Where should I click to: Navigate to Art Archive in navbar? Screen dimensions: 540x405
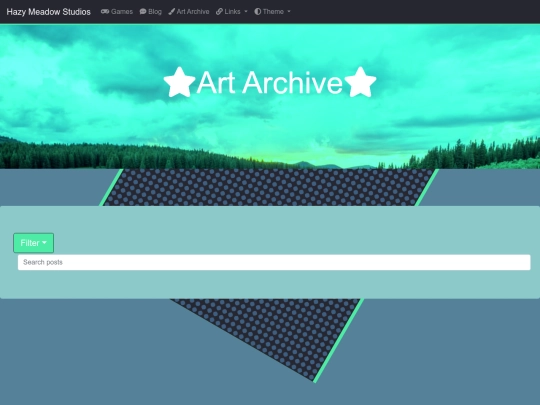point(189,12)
